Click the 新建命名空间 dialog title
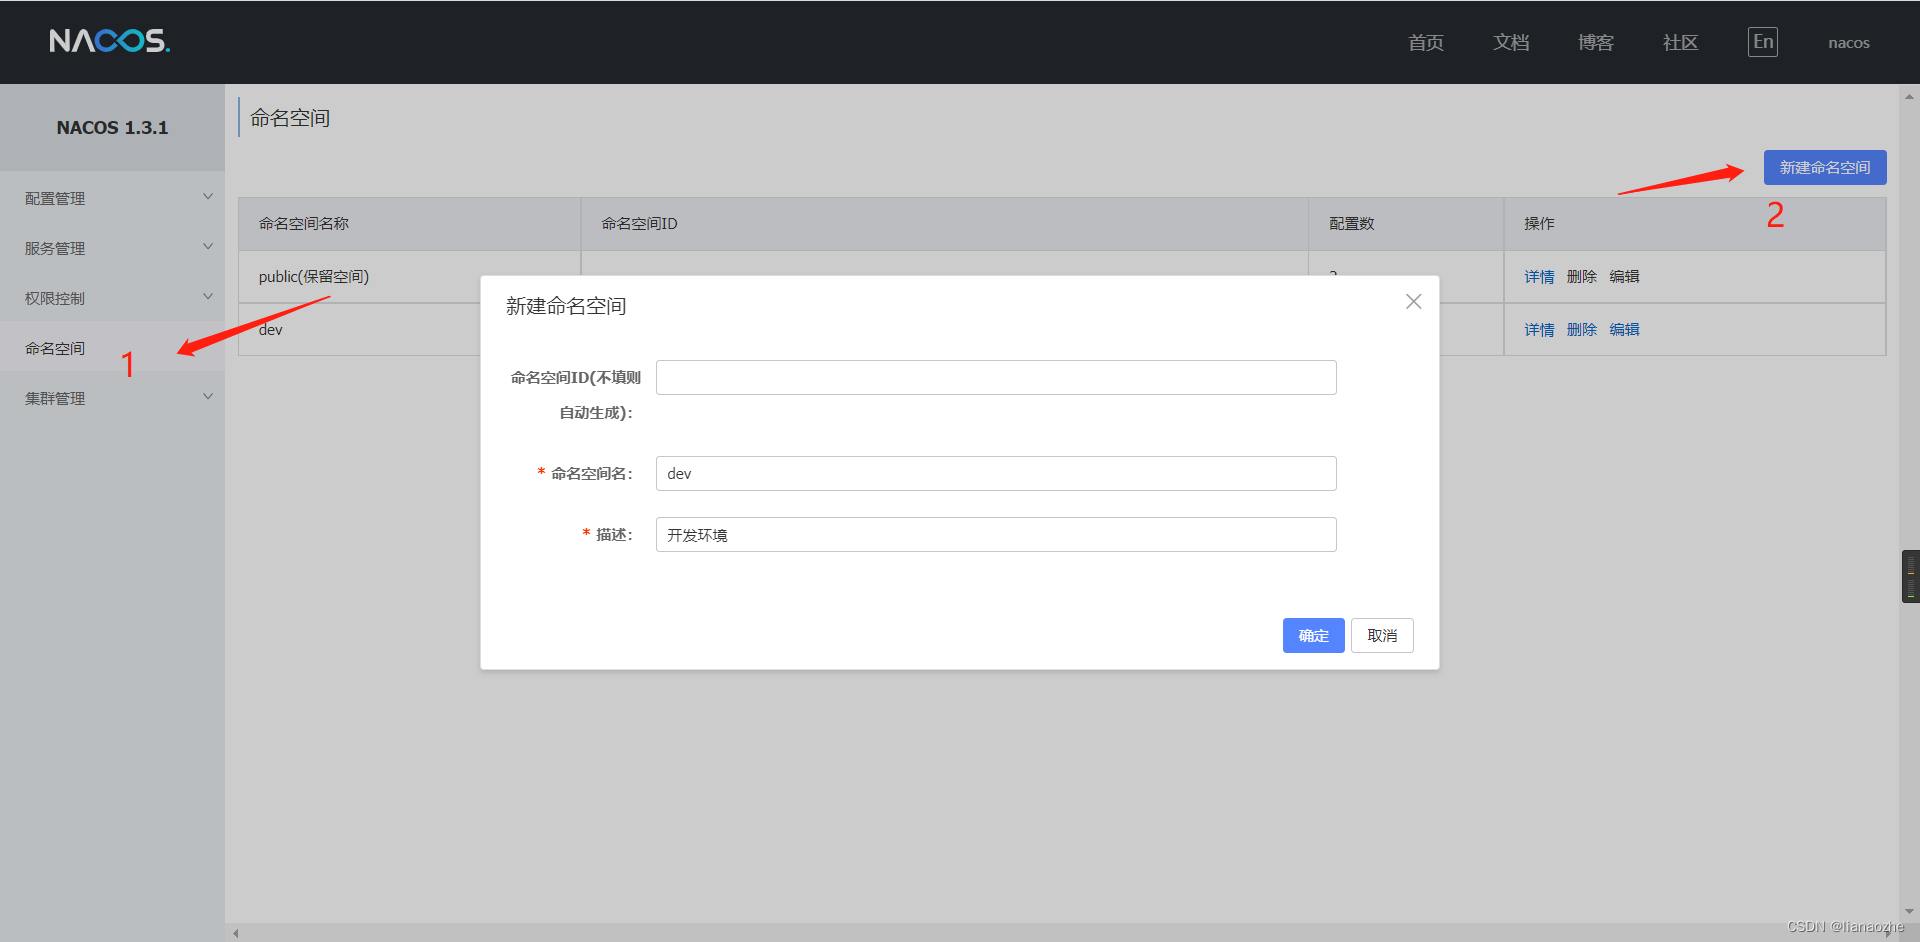 click(566, 306)
